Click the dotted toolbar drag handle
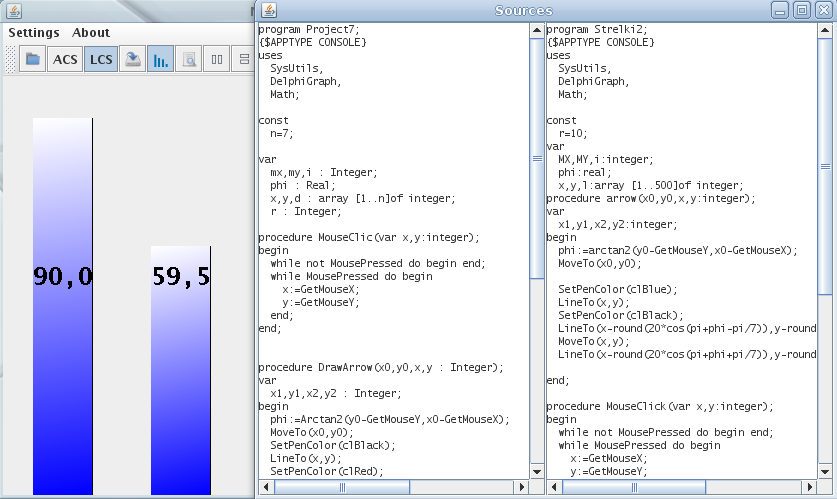 [10, 59]
